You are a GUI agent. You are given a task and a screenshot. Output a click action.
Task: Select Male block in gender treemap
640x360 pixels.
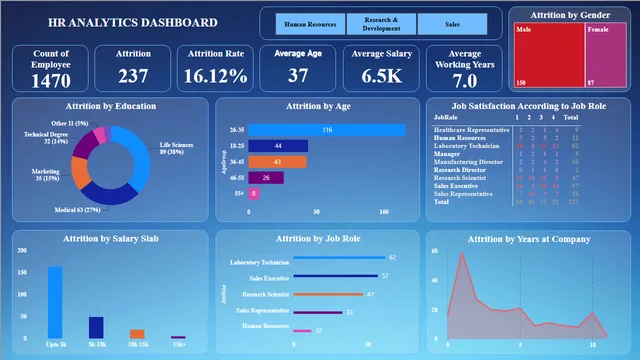click(549, 55)
